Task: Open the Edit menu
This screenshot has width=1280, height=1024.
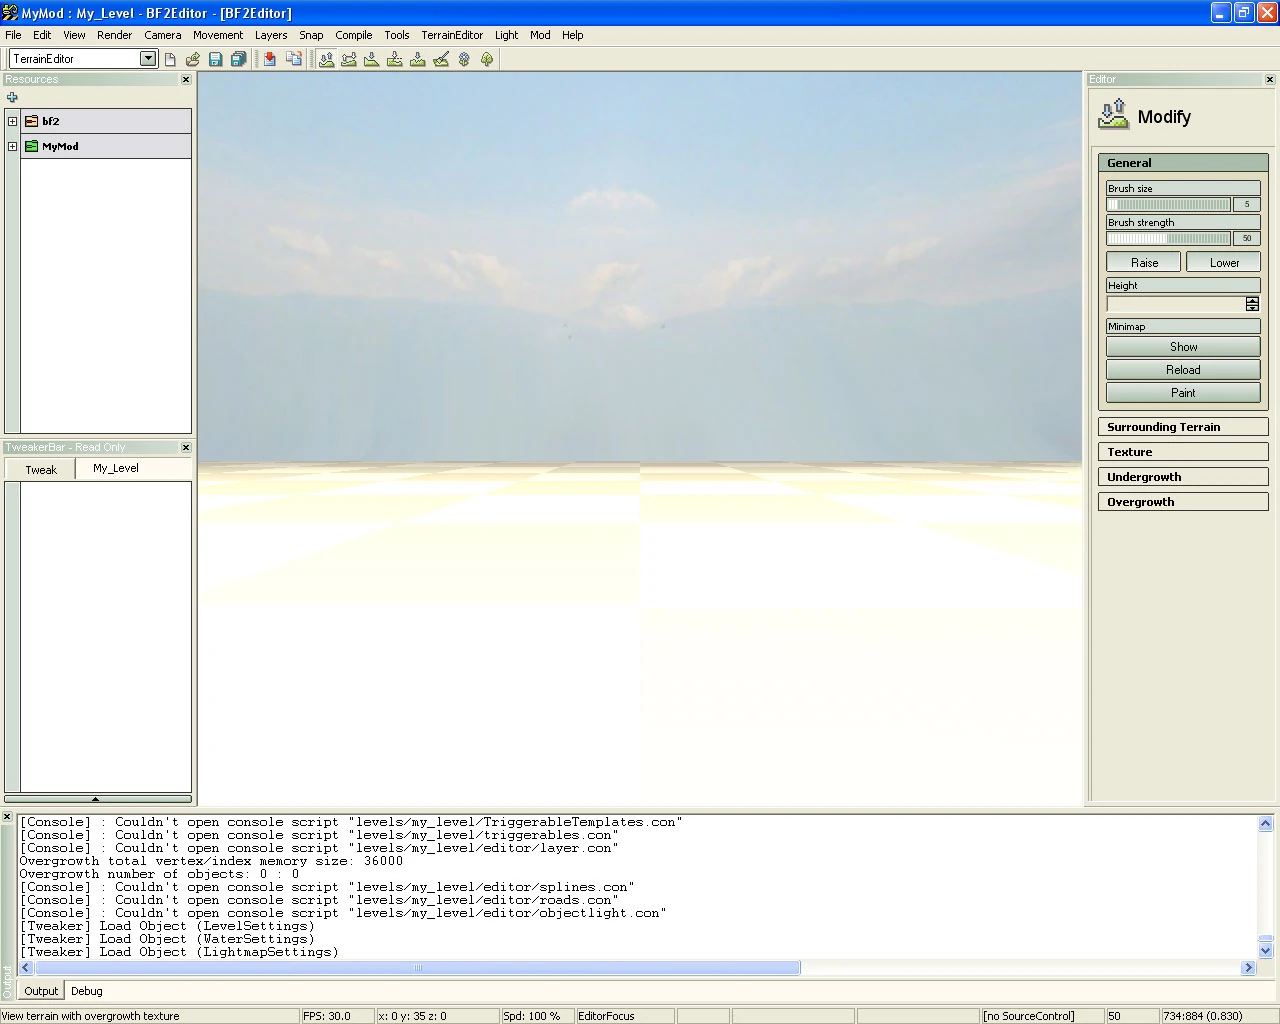Action: click(42, 35)
